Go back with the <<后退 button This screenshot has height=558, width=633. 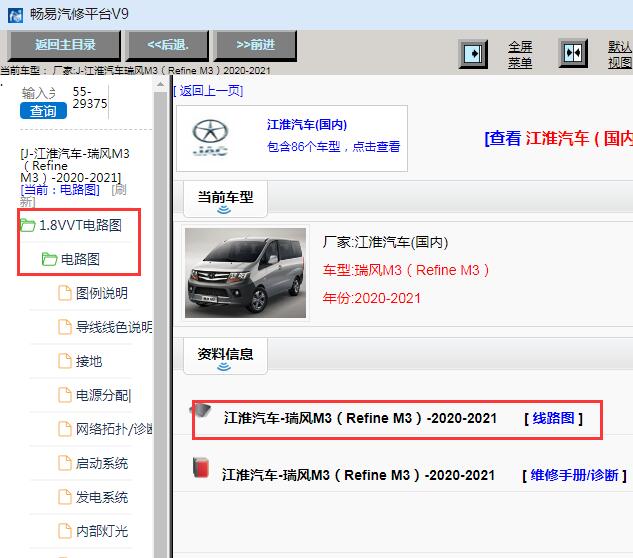168,45
